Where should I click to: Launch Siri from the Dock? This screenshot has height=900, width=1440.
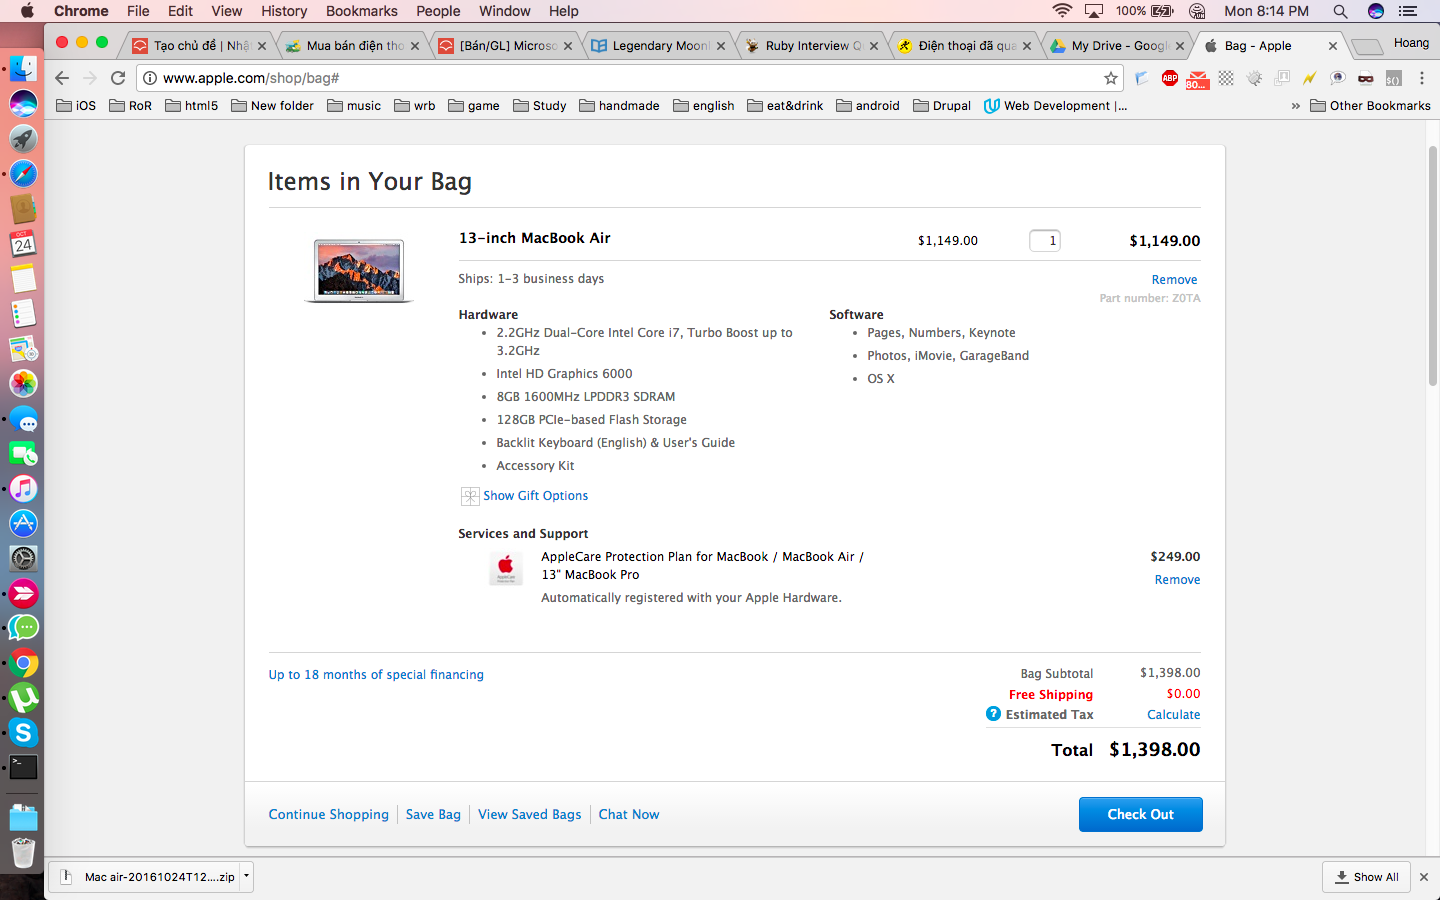click(23, 103)
